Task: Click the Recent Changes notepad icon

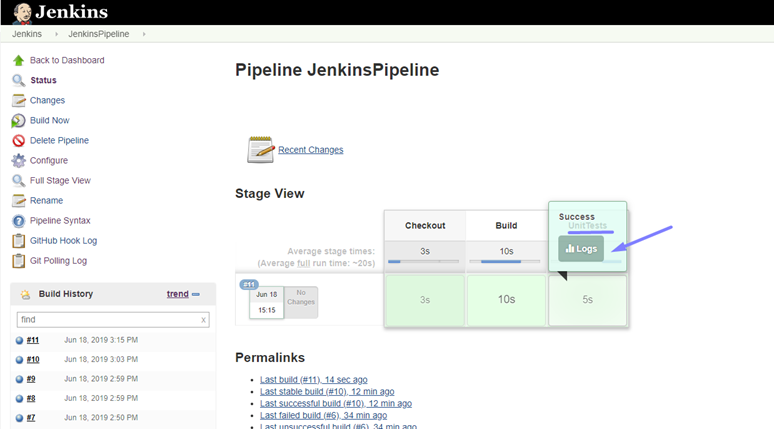Action: (261, 150)
